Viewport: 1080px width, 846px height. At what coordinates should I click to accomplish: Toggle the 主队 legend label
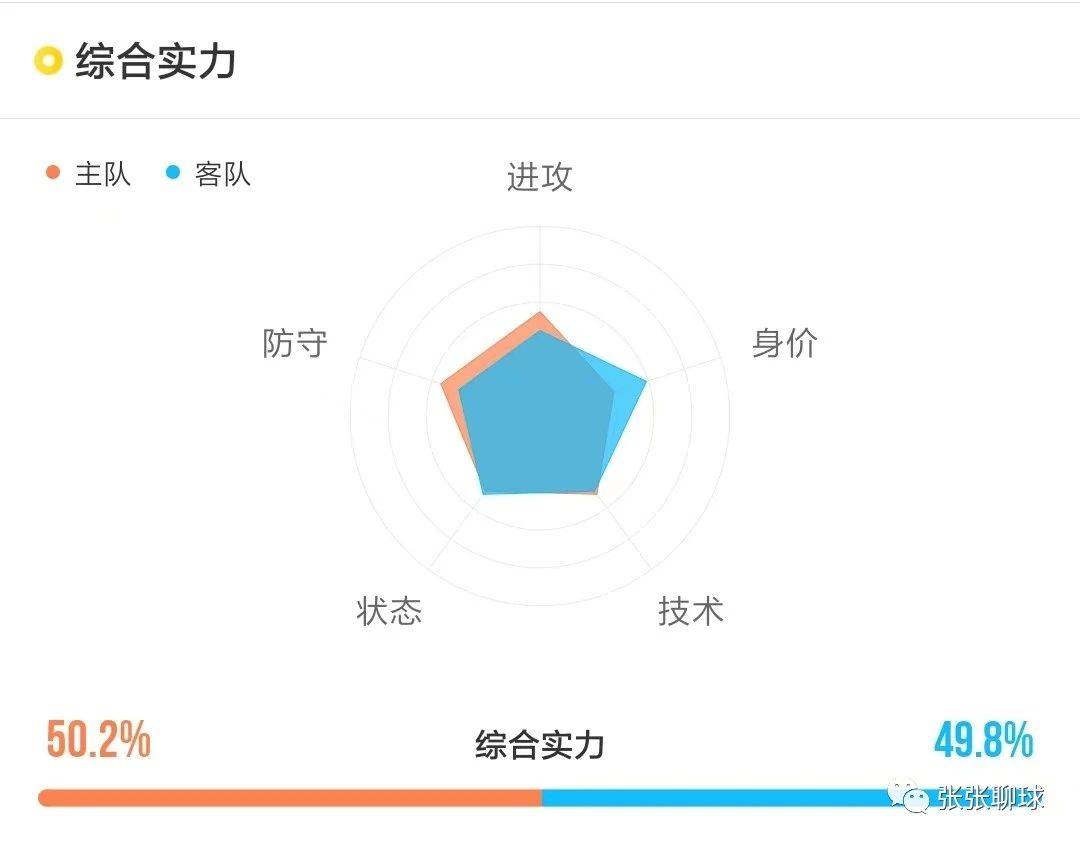coord(103,174)
